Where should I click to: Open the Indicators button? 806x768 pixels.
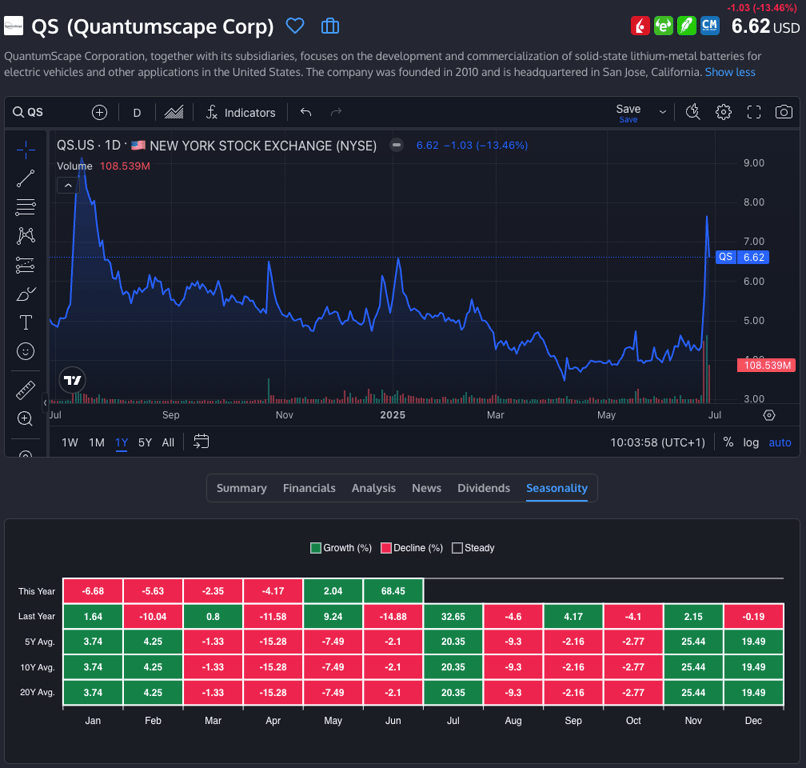[240, 113]
